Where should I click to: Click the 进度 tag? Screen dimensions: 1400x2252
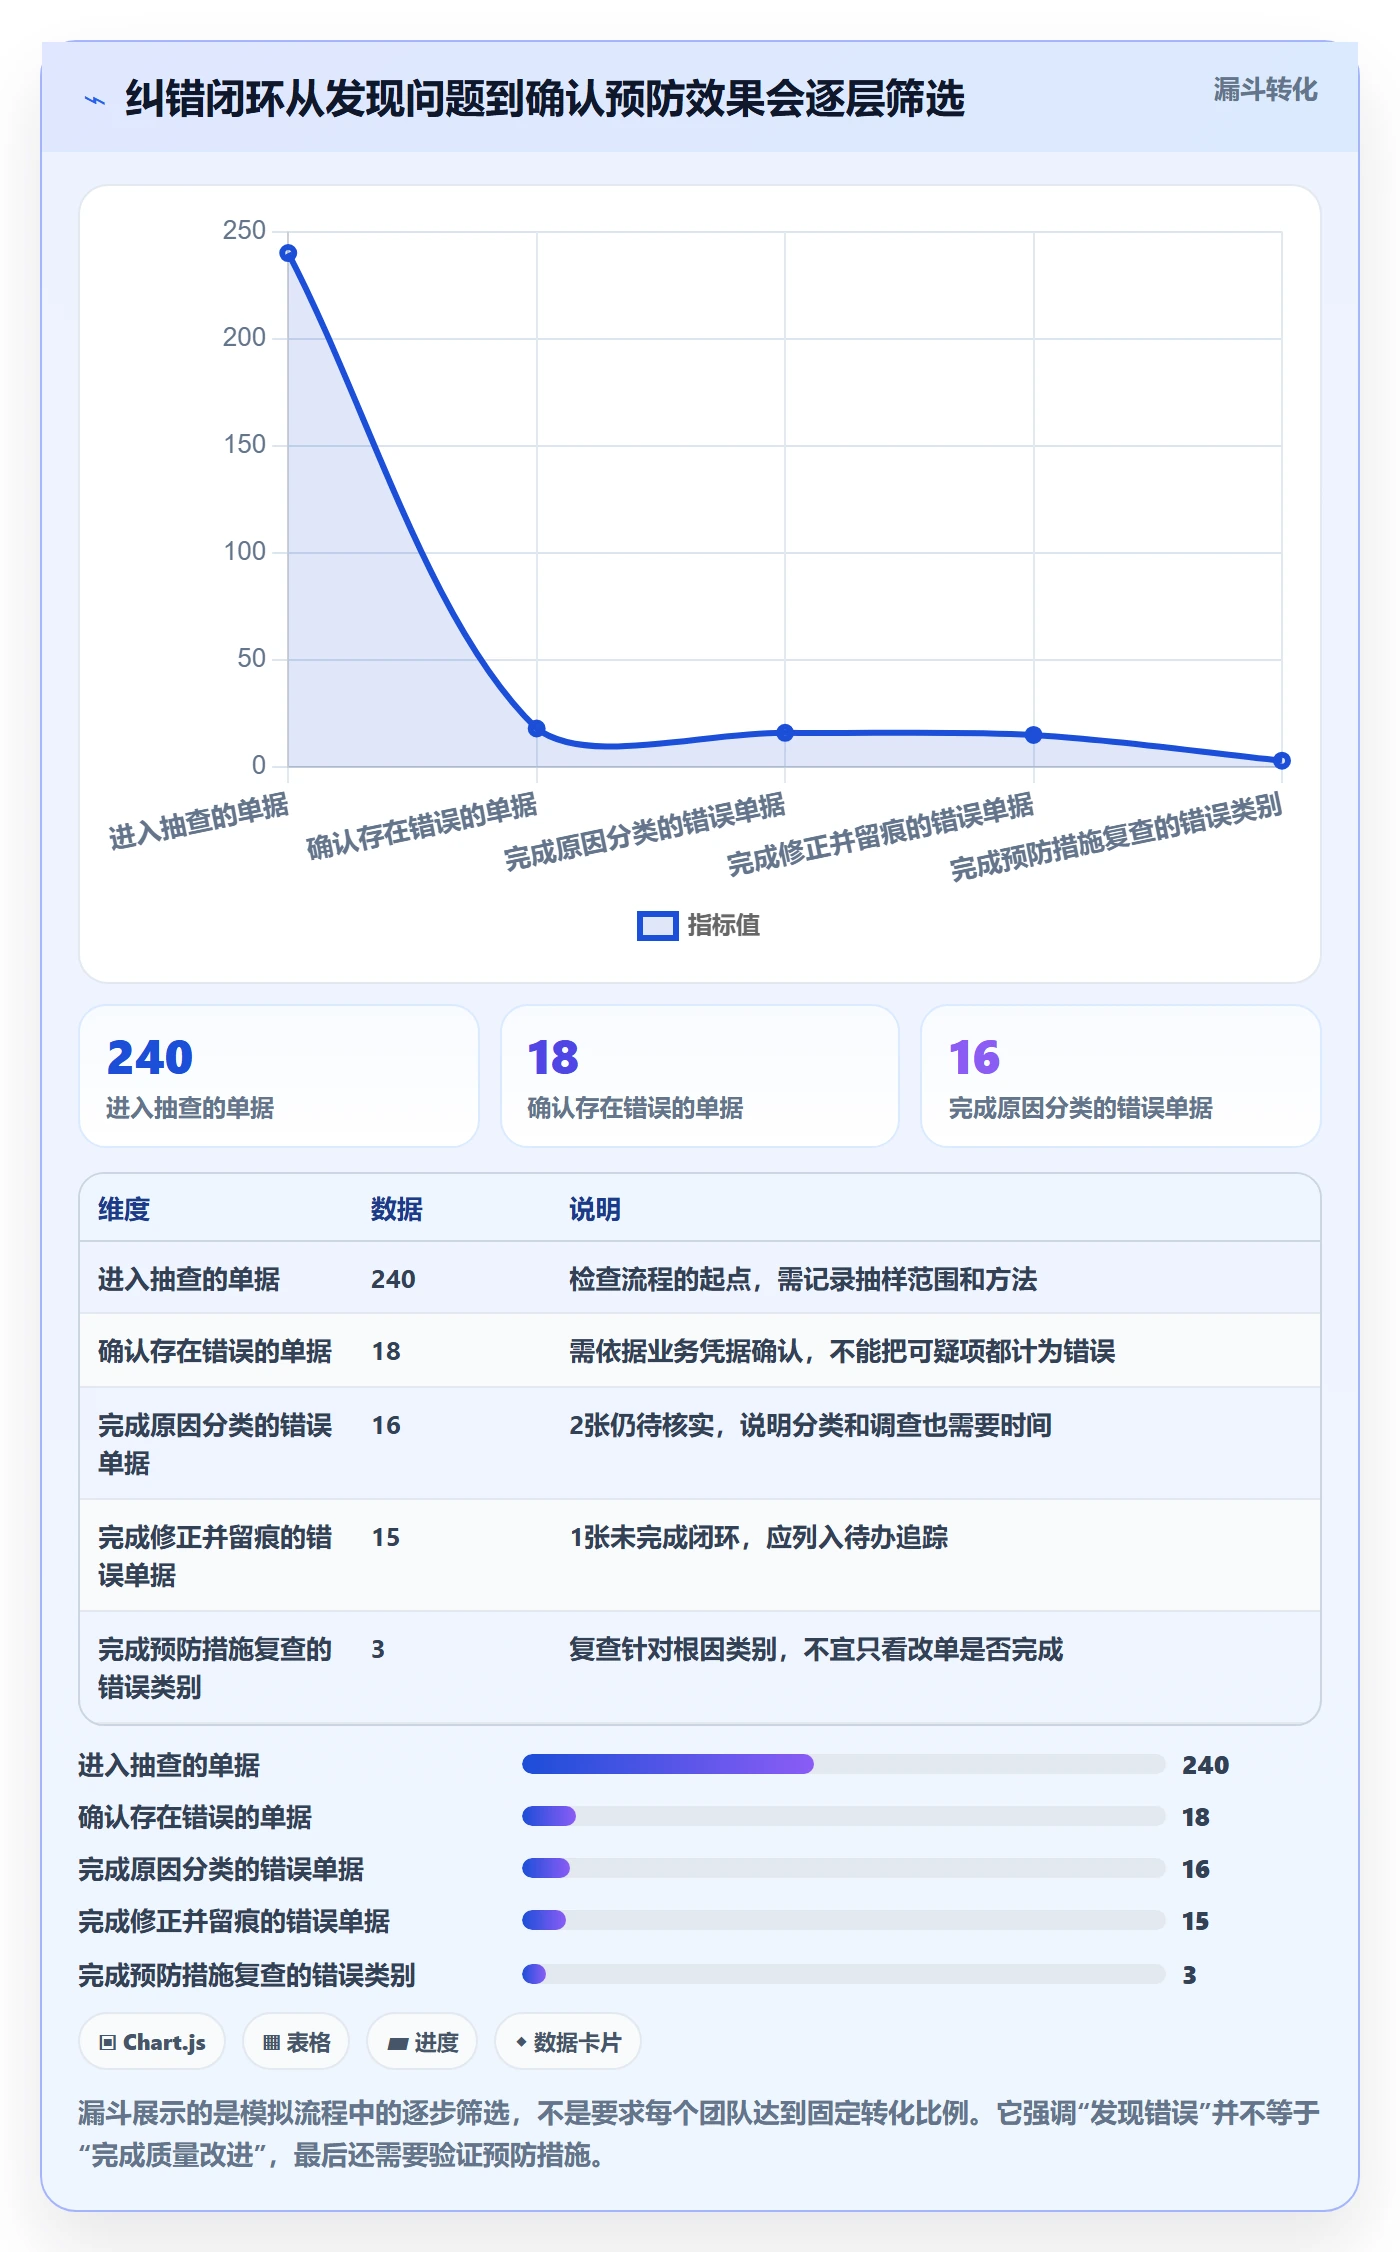422,2042
